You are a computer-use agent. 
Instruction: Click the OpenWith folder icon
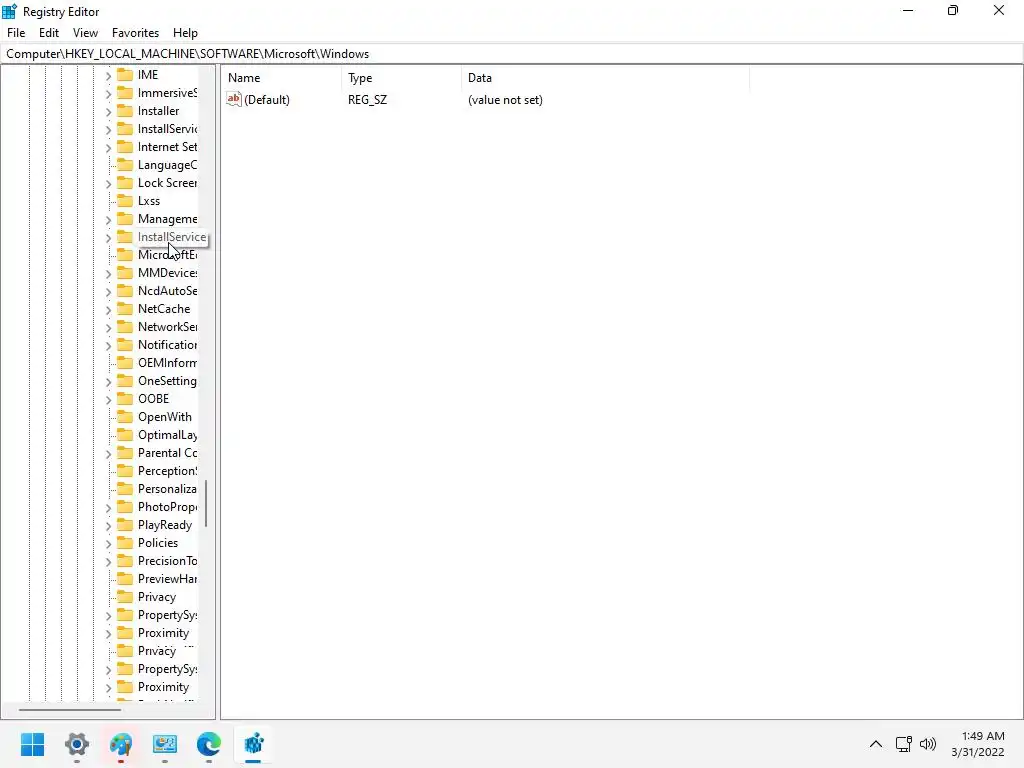[x=125, y=417]
